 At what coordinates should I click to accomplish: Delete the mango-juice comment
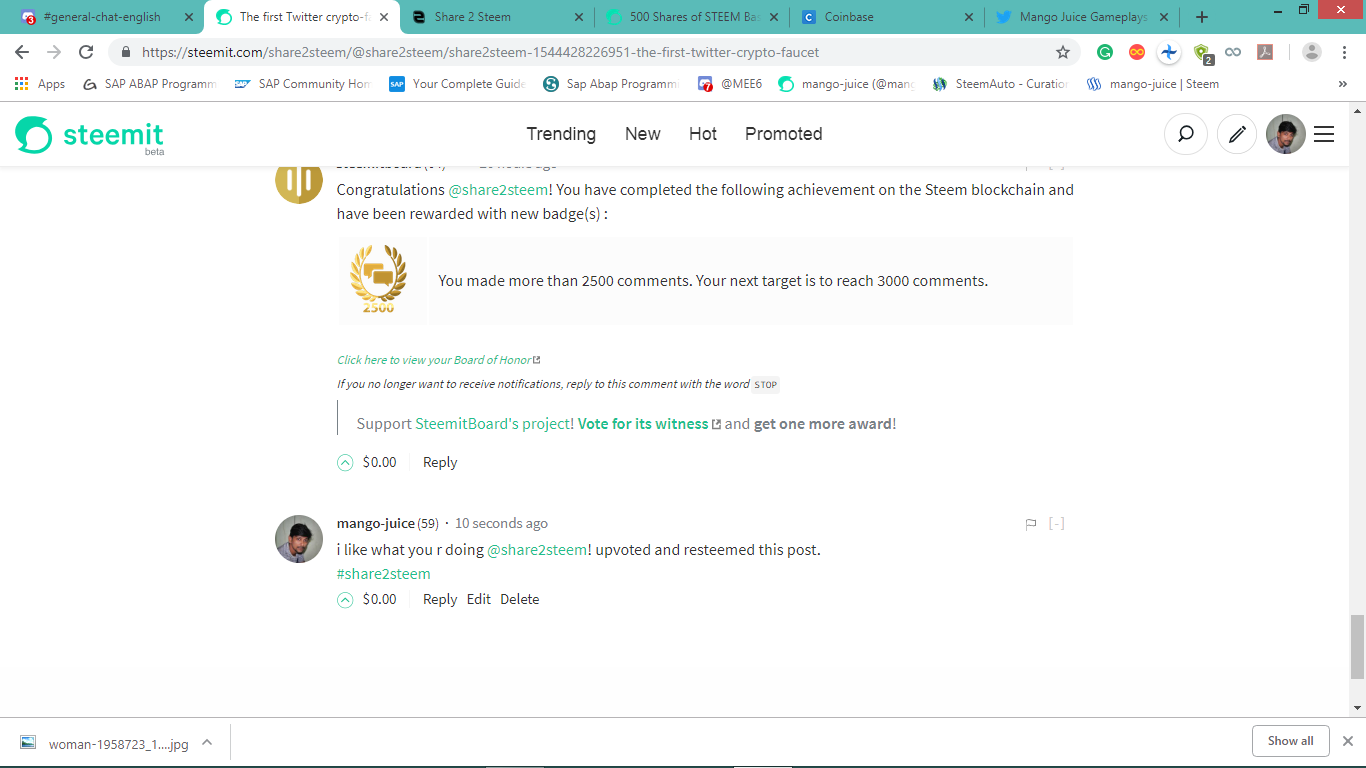pos(520,599)
